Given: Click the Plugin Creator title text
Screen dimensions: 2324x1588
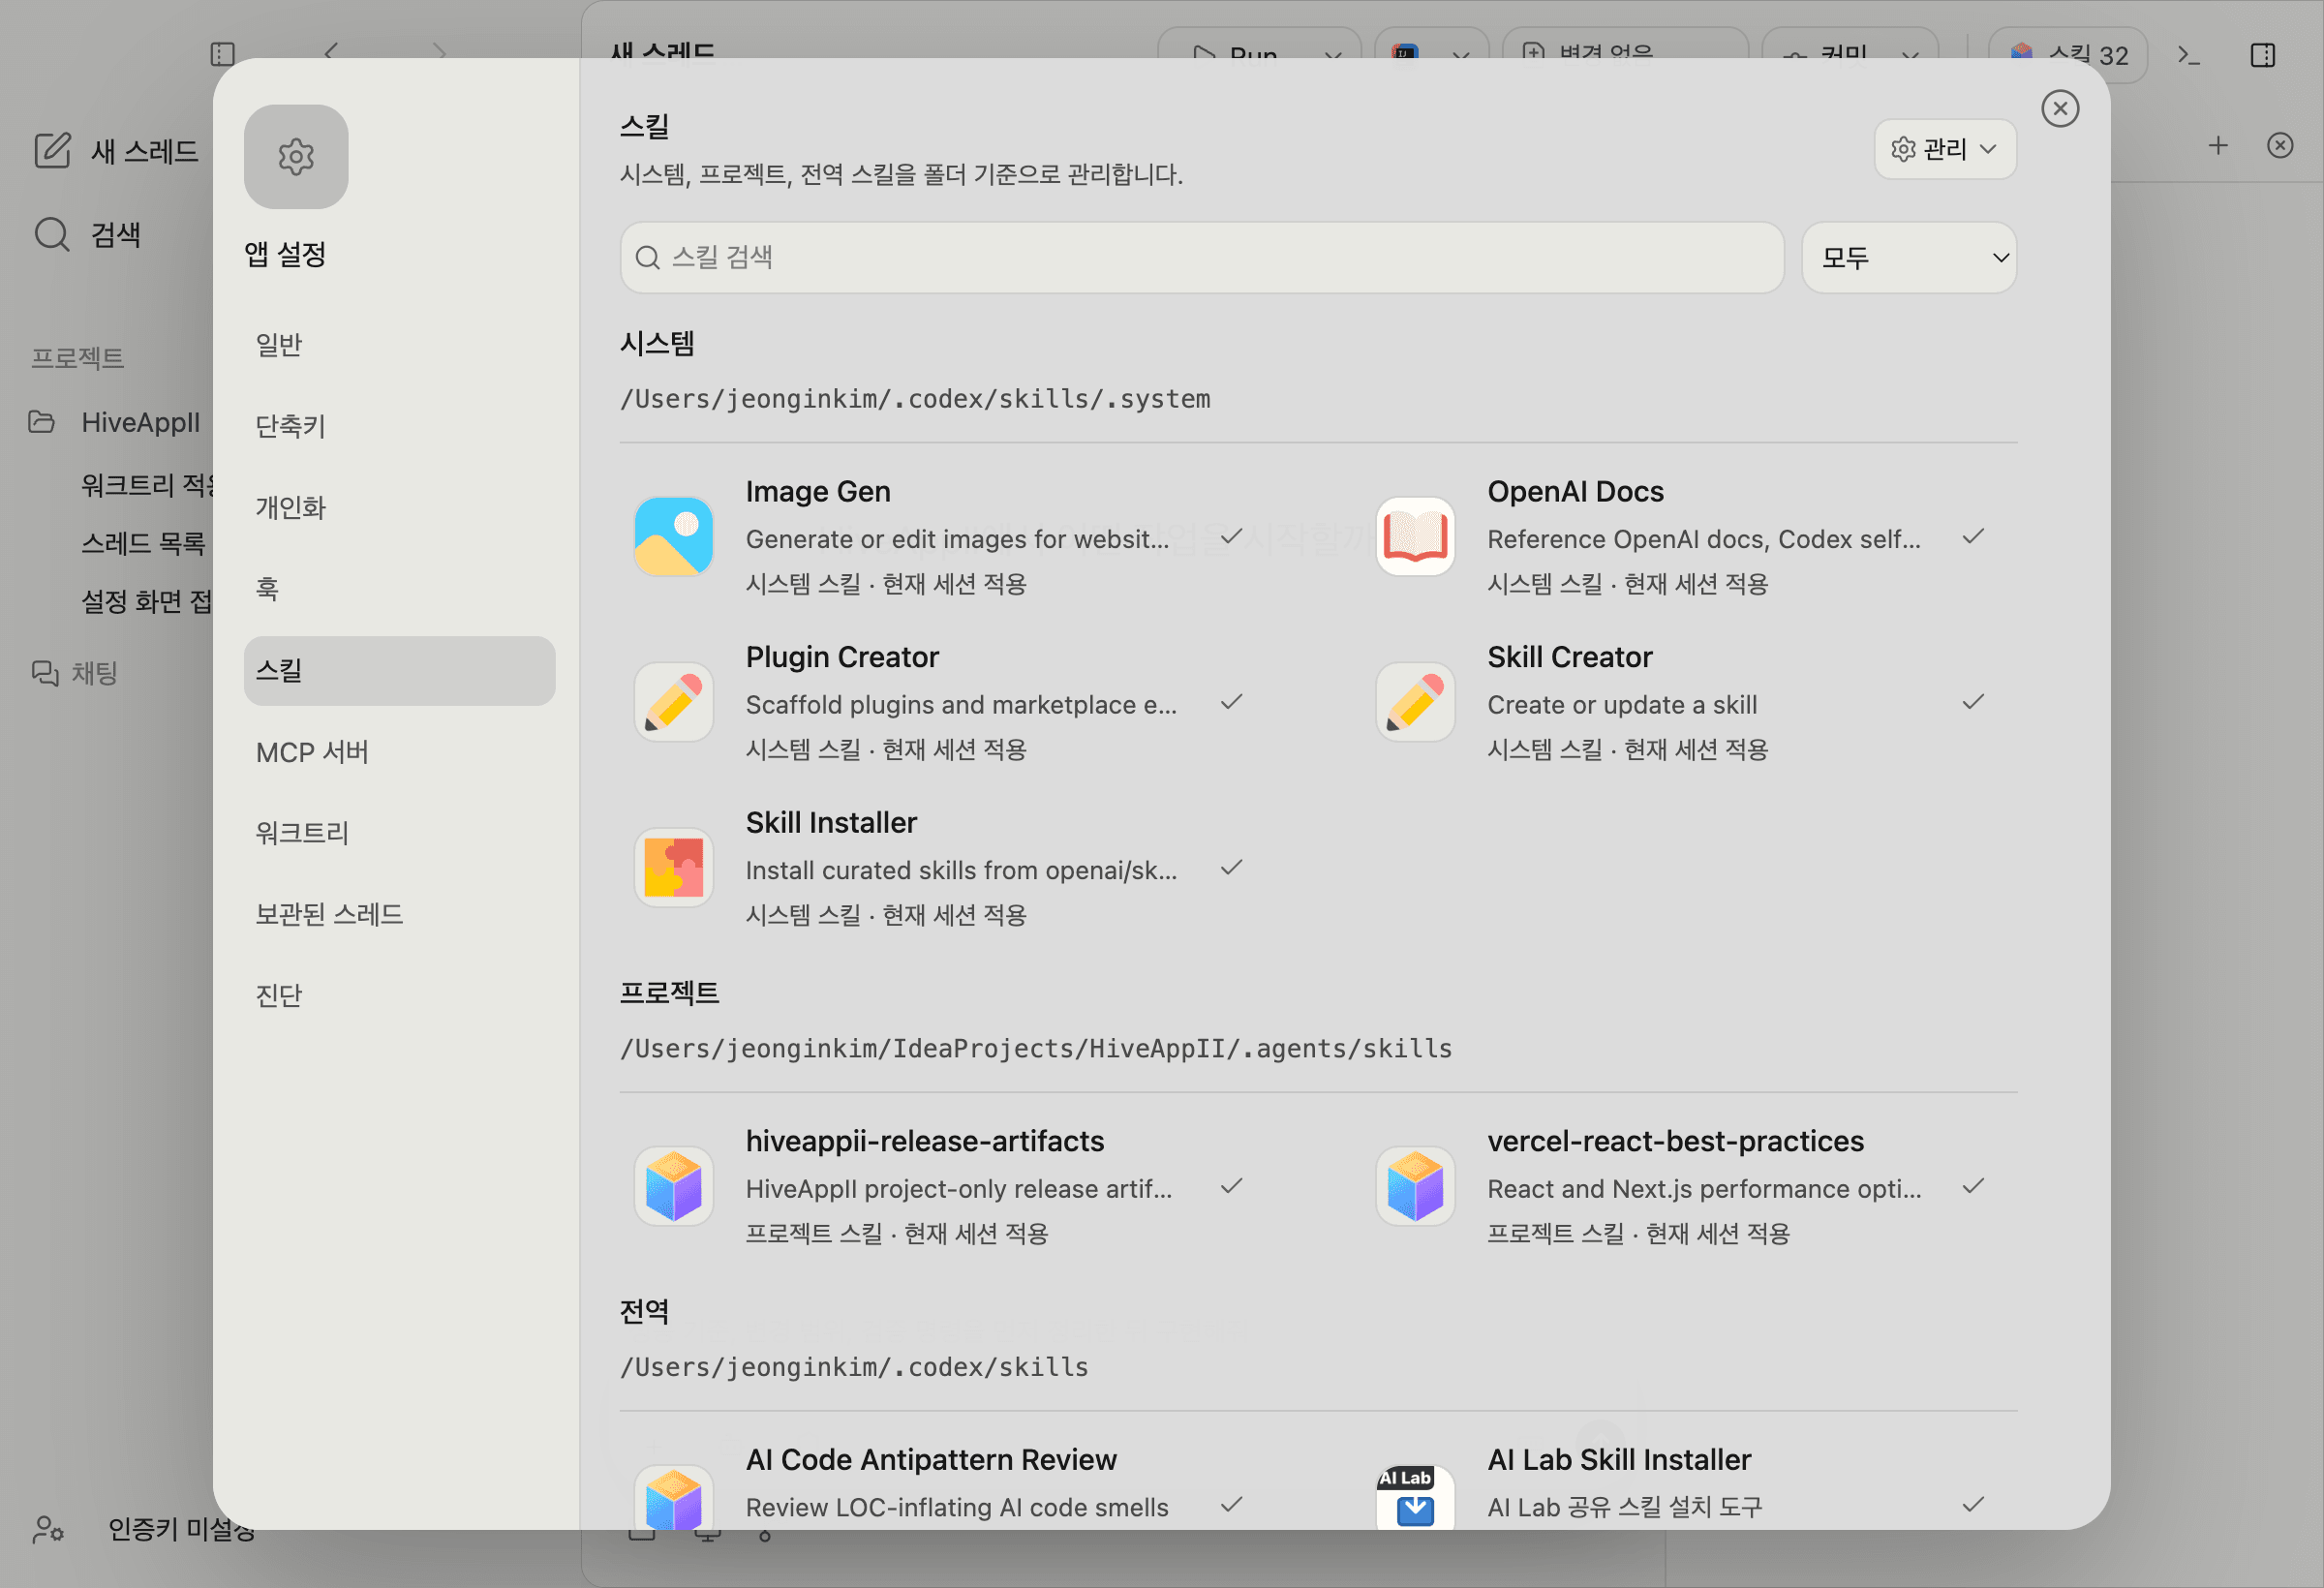Looking at the screenshot, I should click(842, 657).
